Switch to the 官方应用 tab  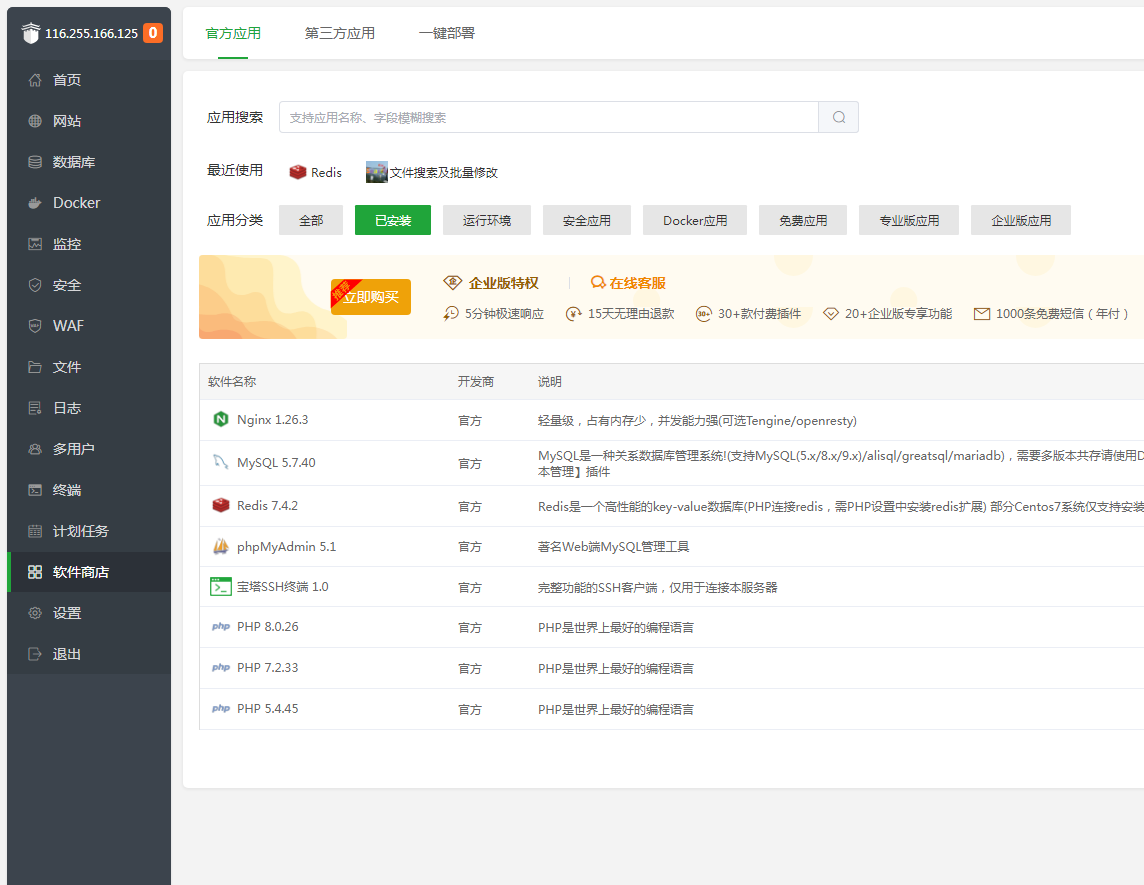(233, 34)
